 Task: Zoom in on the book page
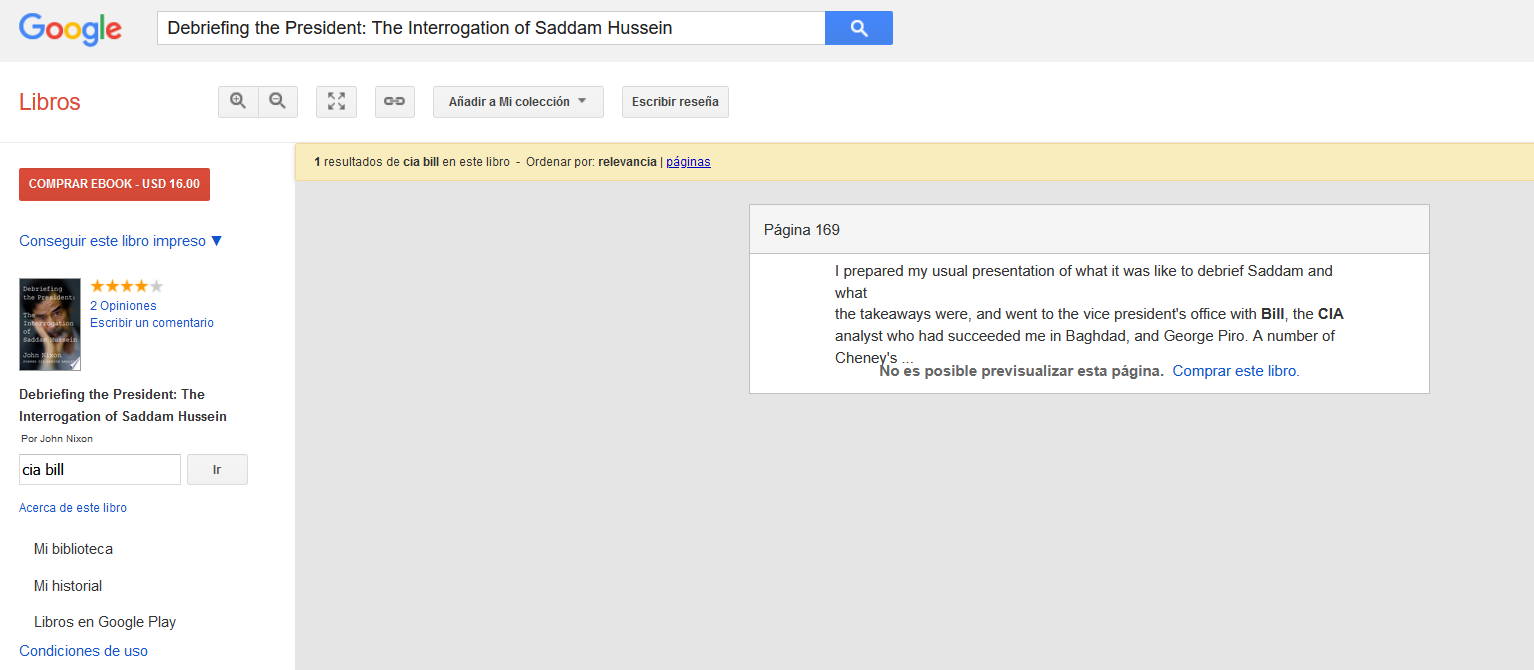[x=238, y=101]
